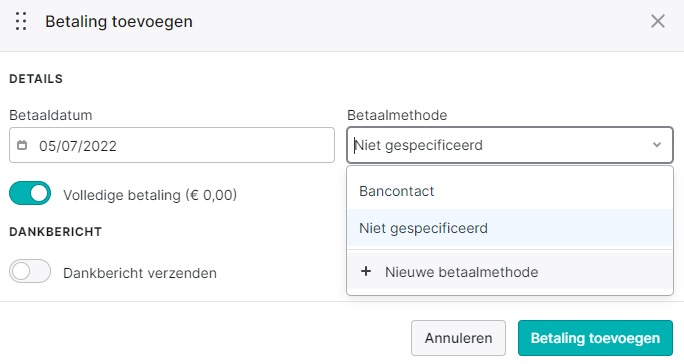
Task: Close the Betaling toevoegen dialog
Action: click(x=658, y=21)
